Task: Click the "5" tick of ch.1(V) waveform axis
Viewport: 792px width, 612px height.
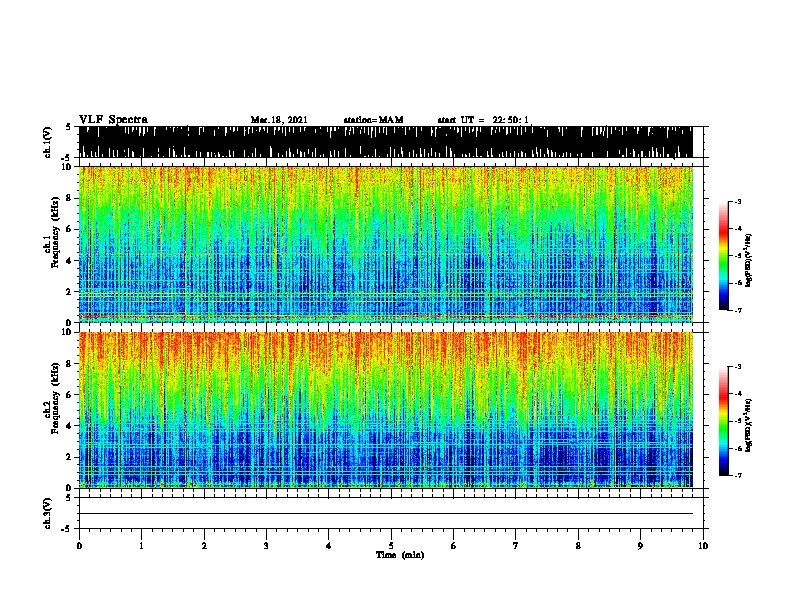Action: point(68,127)
